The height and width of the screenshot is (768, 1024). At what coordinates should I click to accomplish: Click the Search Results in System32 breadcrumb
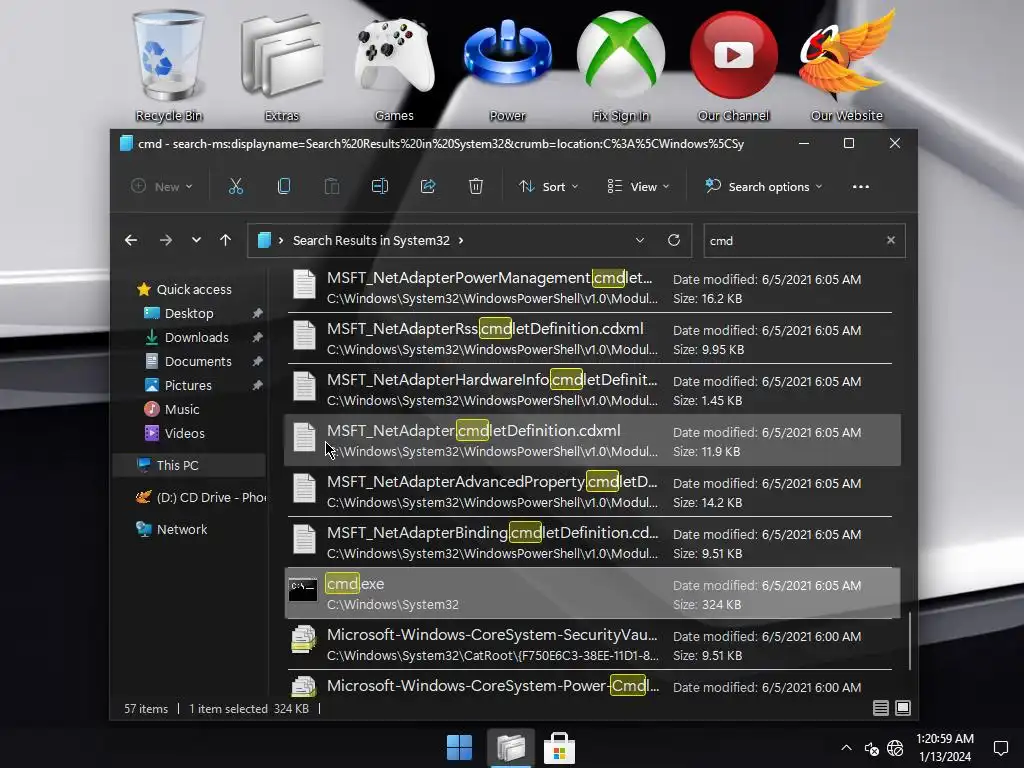point(371,240)
